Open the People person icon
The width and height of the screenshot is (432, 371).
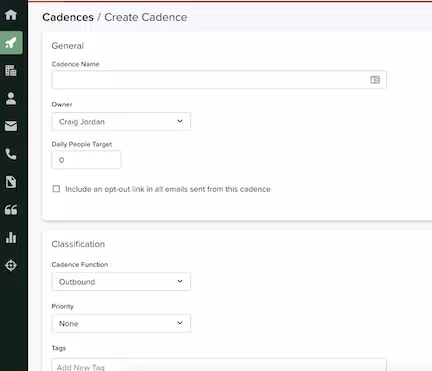(x=11, y=98)
